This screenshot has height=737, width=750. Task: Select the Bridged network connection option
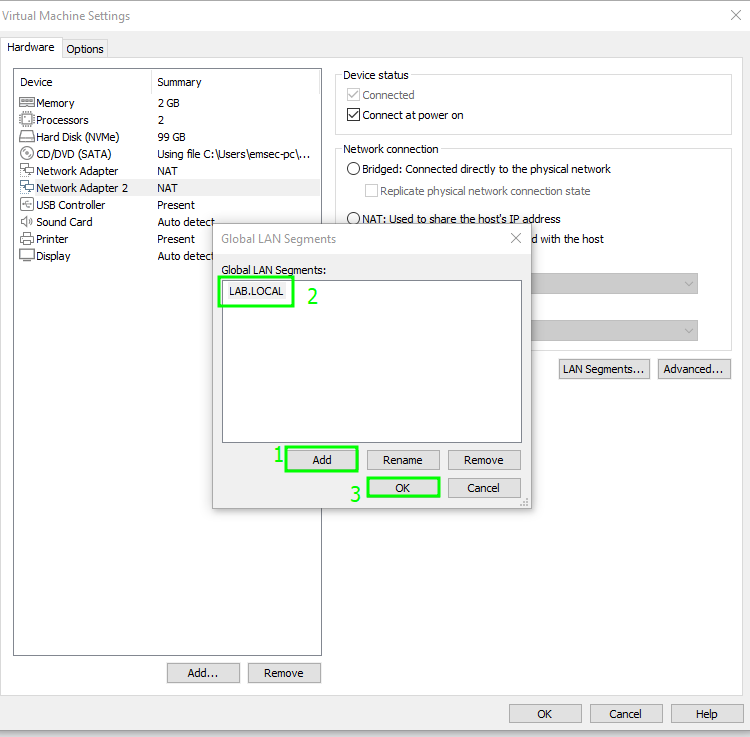(353, 168)
